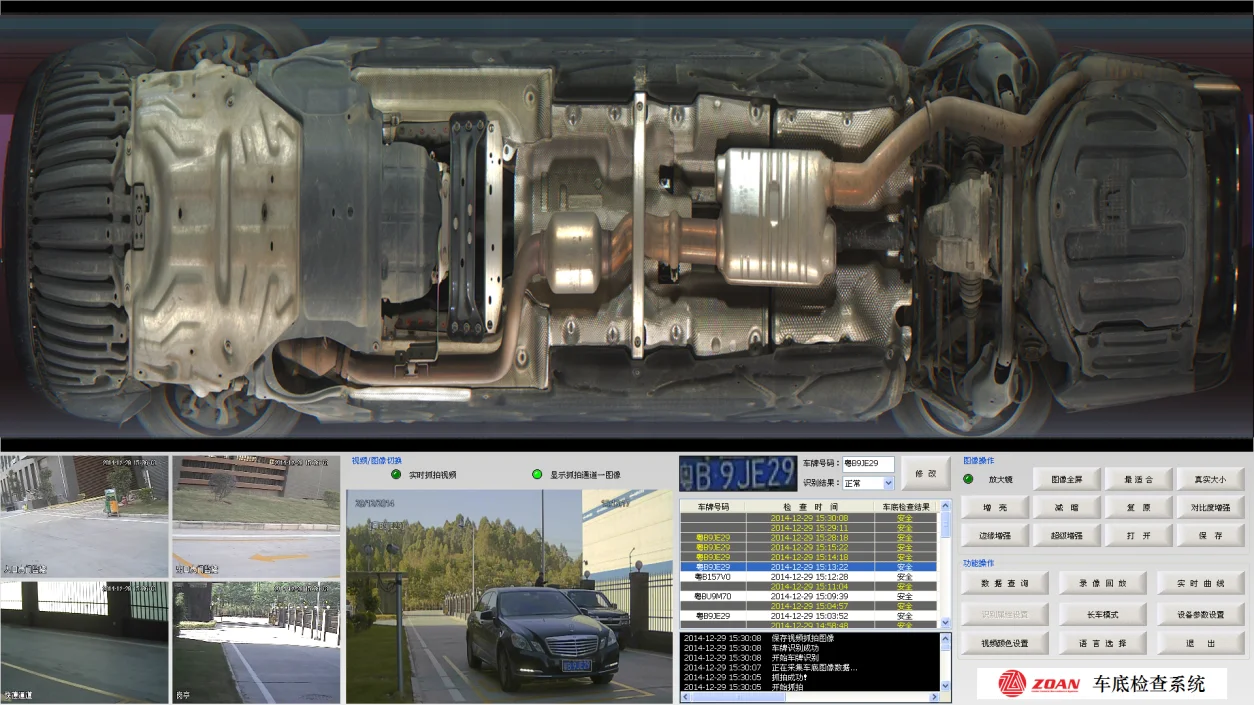1254x705 pixels.
Task: Apply 对比度增强 contrast enhancement
Action: coord(1210,507)
